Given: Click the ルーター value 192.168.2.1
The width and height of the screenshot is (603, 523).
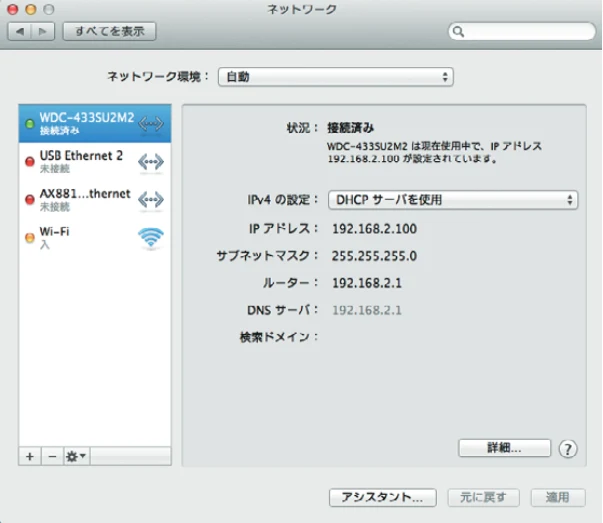Looking at the screenshot, I should 367,283.
